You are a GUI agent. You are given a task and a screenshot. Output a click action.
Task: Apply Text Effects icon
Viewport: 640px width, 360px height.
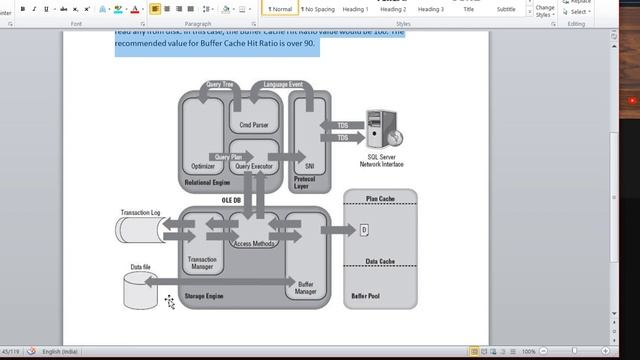(x=102, y=9)
